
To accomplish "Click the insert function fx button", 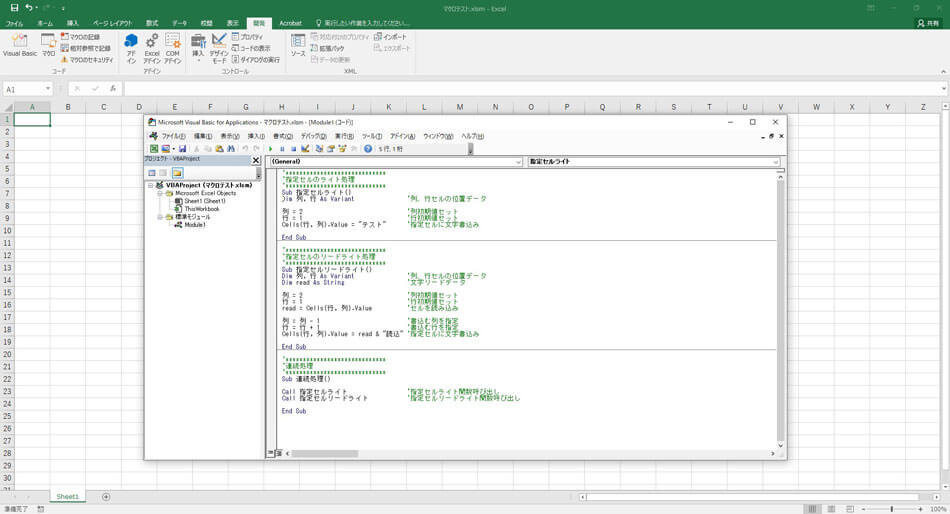I will click(113, 89).
